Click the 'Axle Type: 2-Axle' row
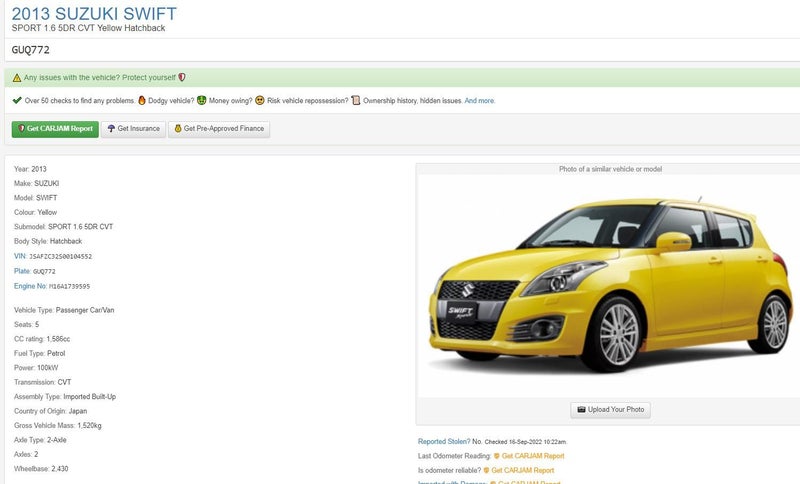 pos(40,440)
